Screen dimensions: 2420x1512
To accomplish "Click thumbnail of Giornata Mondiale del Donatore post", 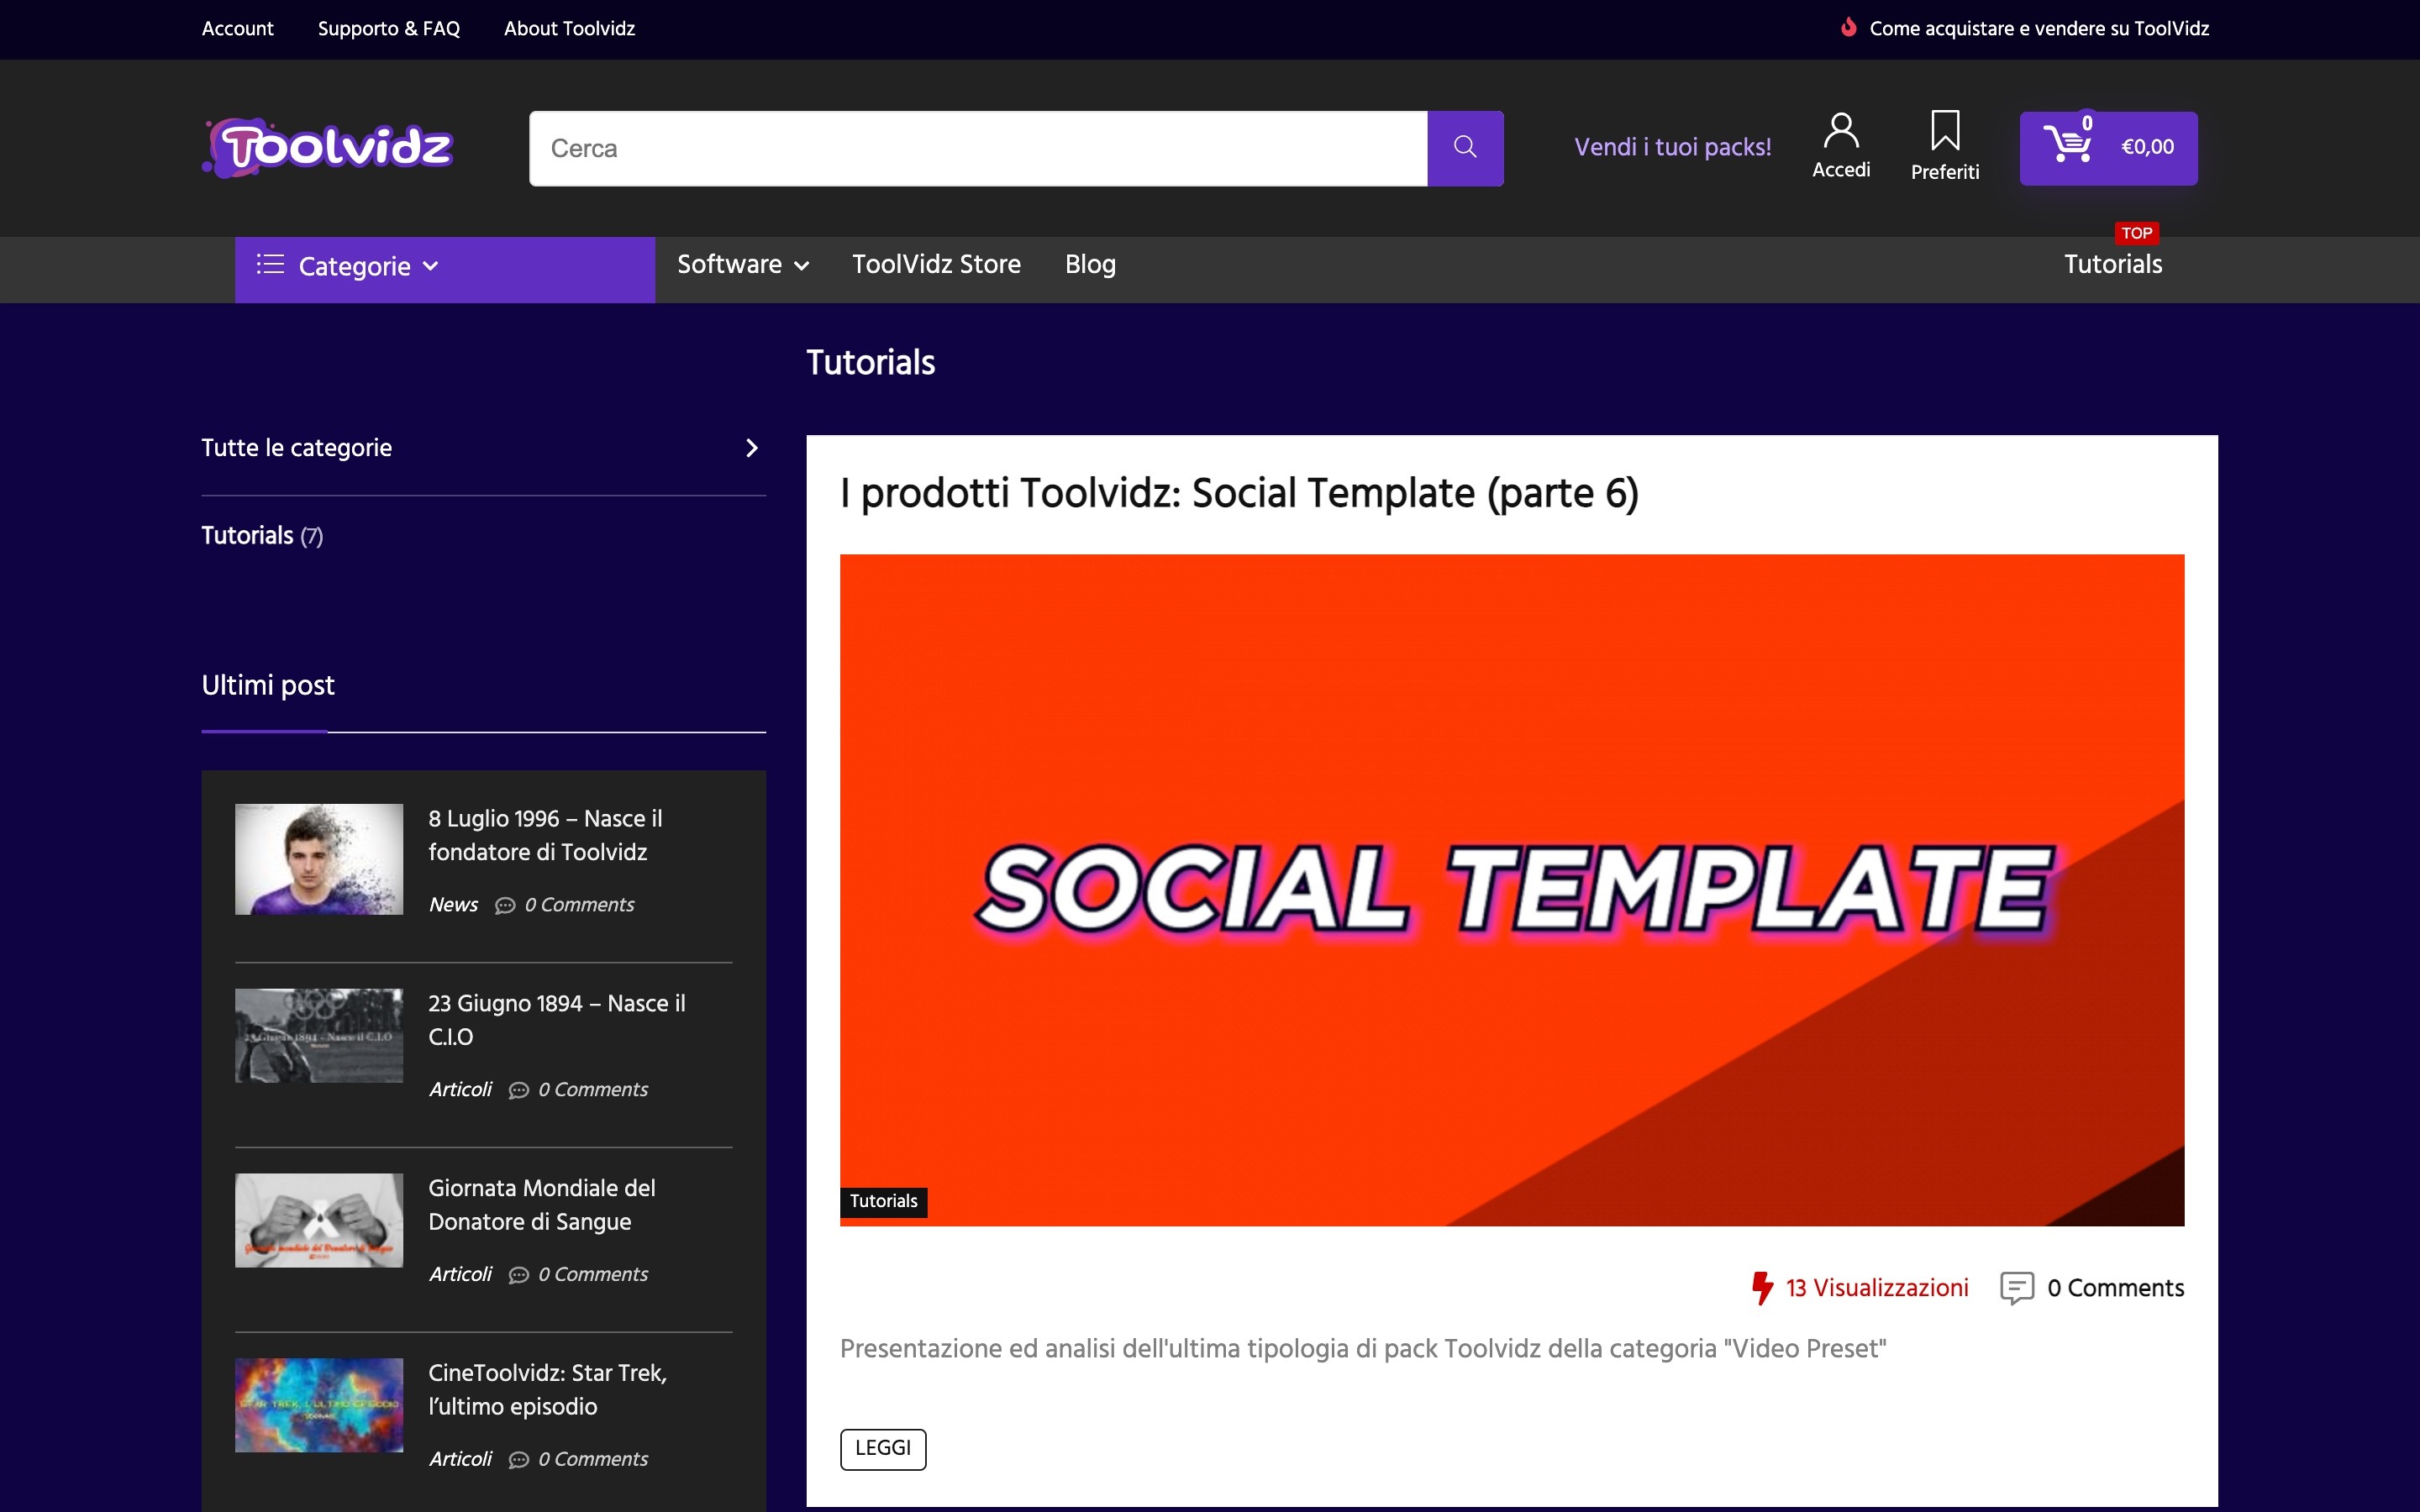I will click(319, 1220).
